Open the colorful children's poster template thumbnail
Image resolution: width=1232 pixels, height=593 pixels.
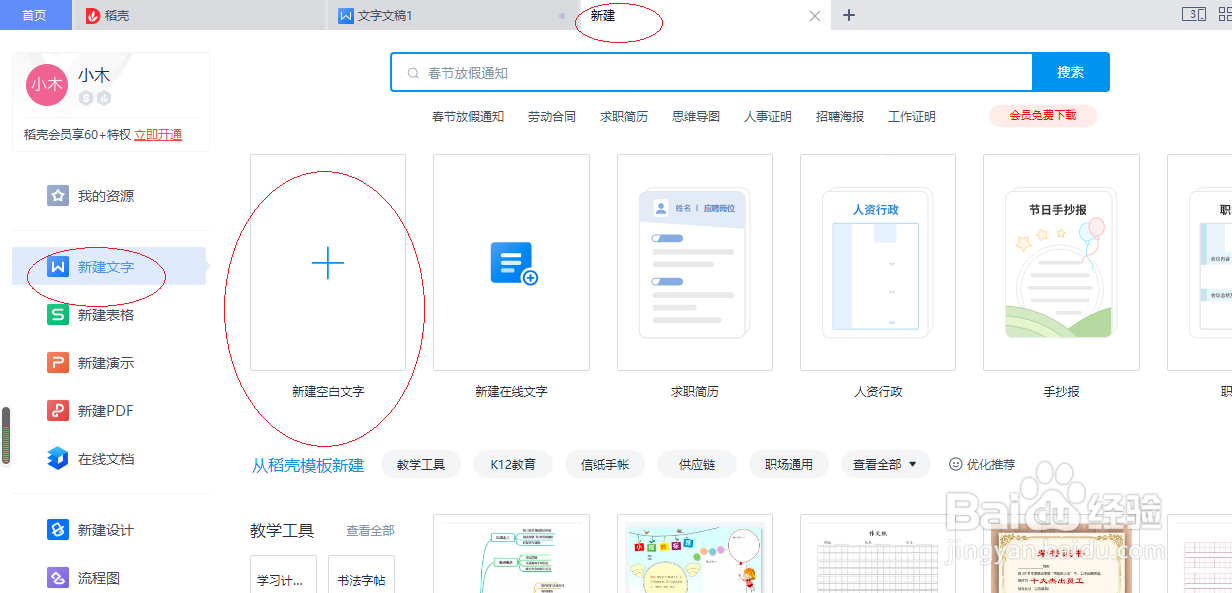click(x=695, y=554)
